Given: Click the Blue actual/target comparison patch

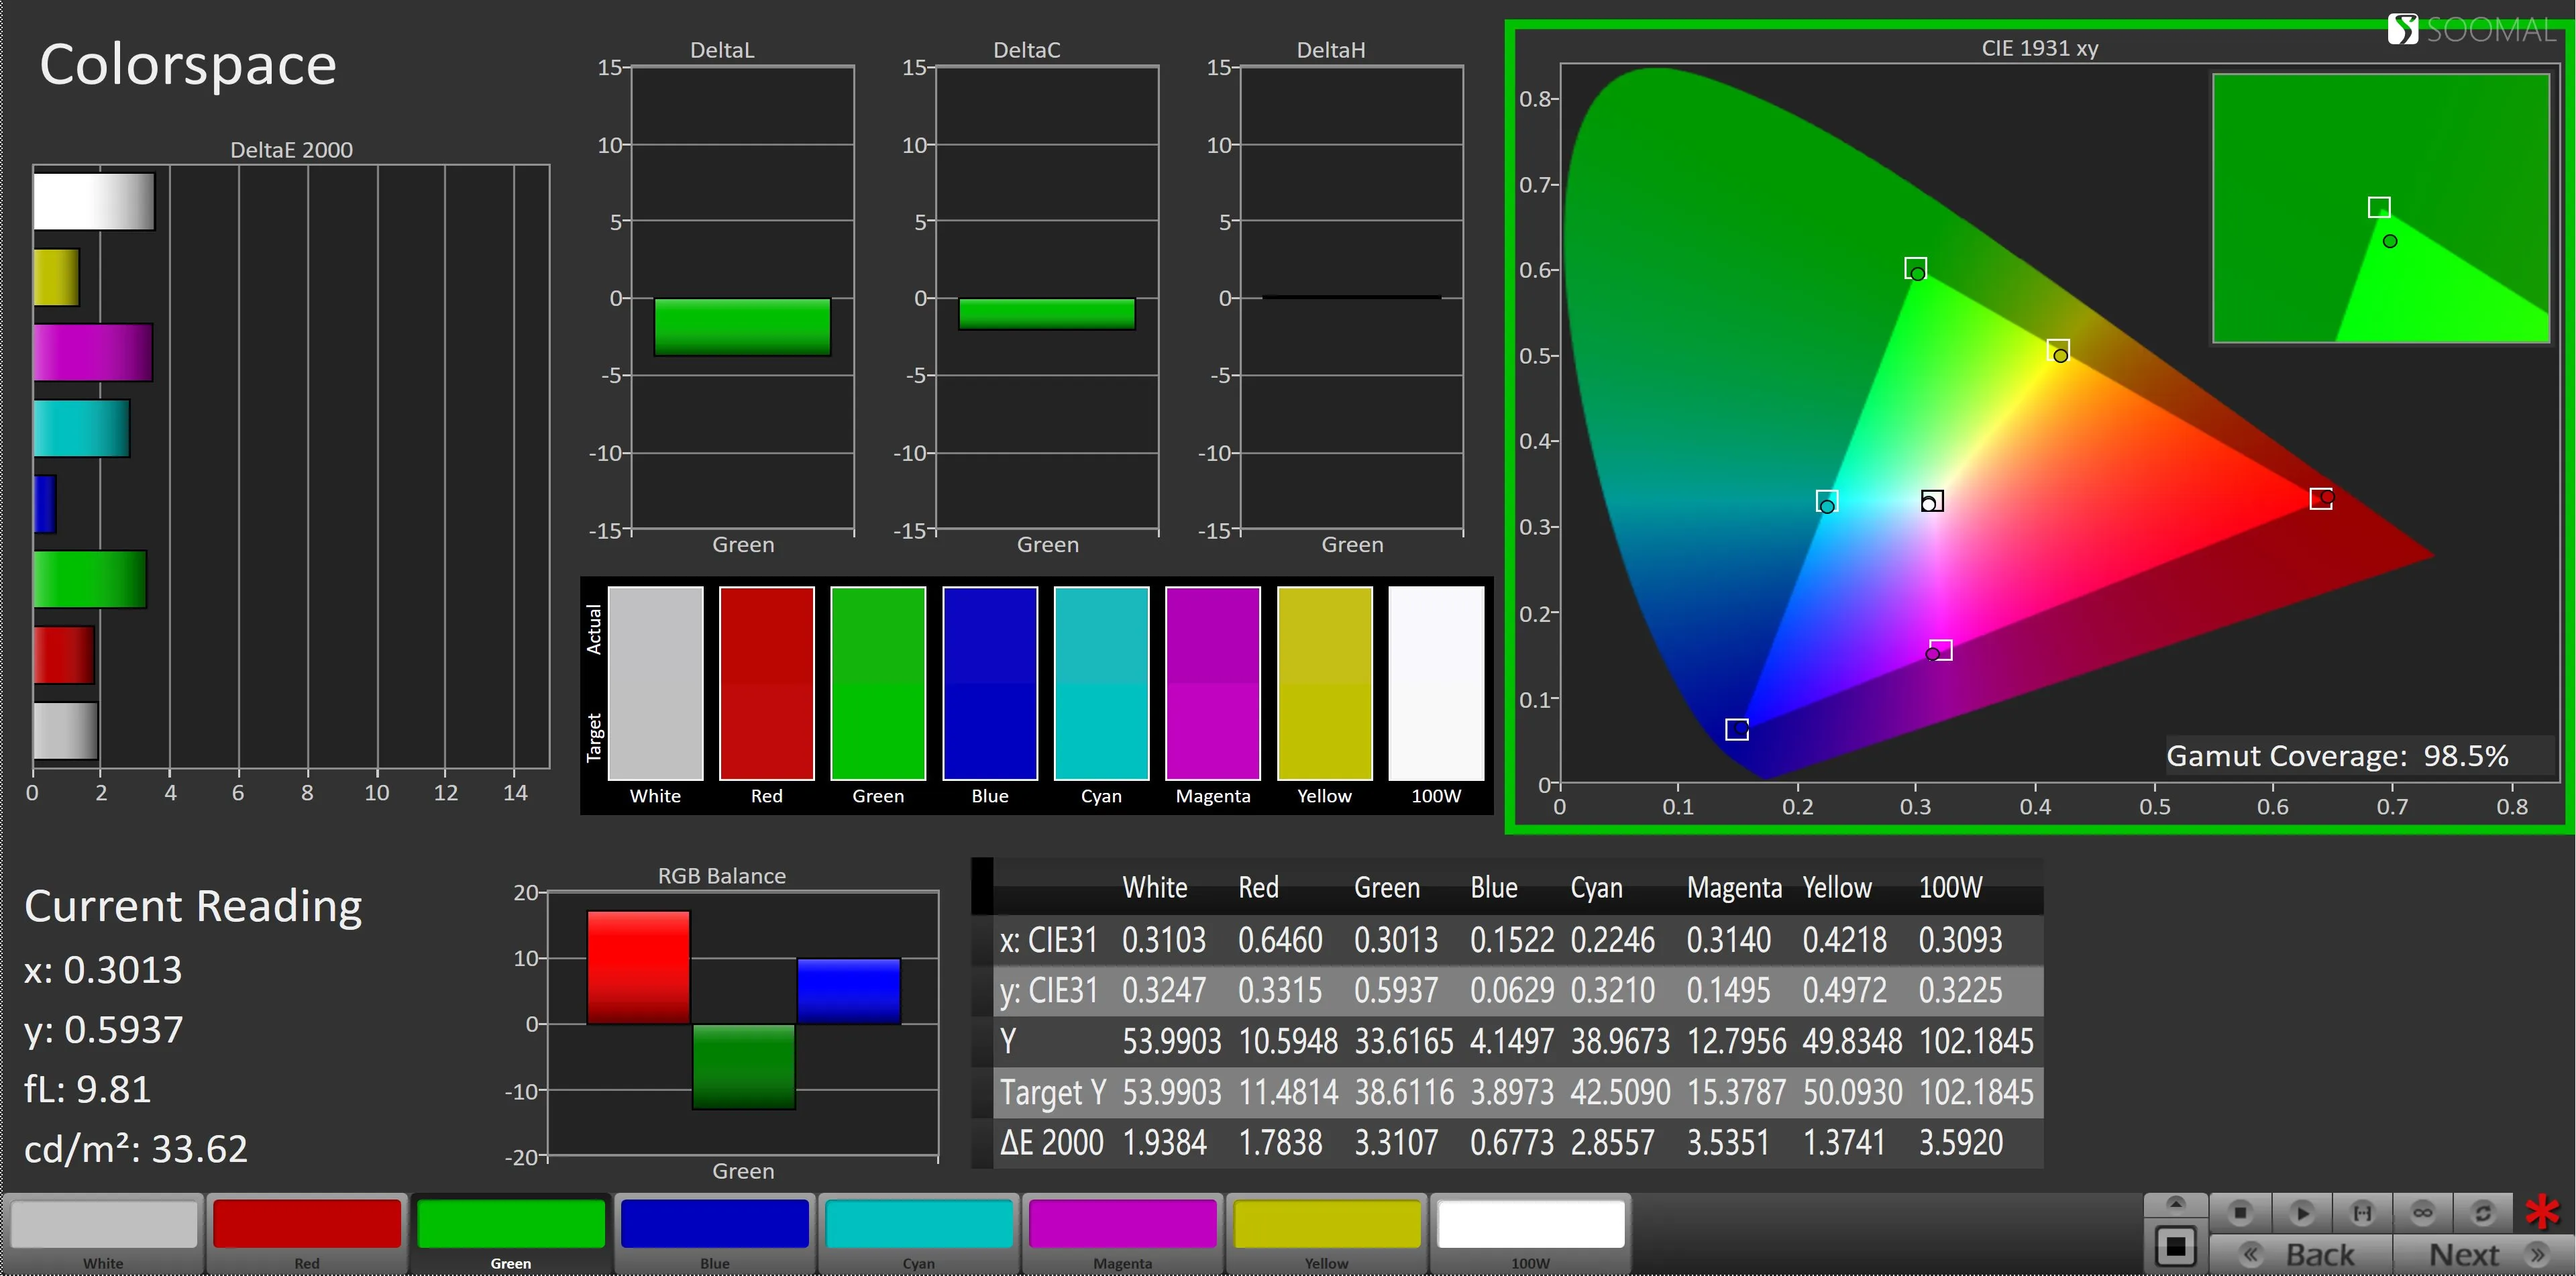Looking at the screenshot, I should click(990, 683).
